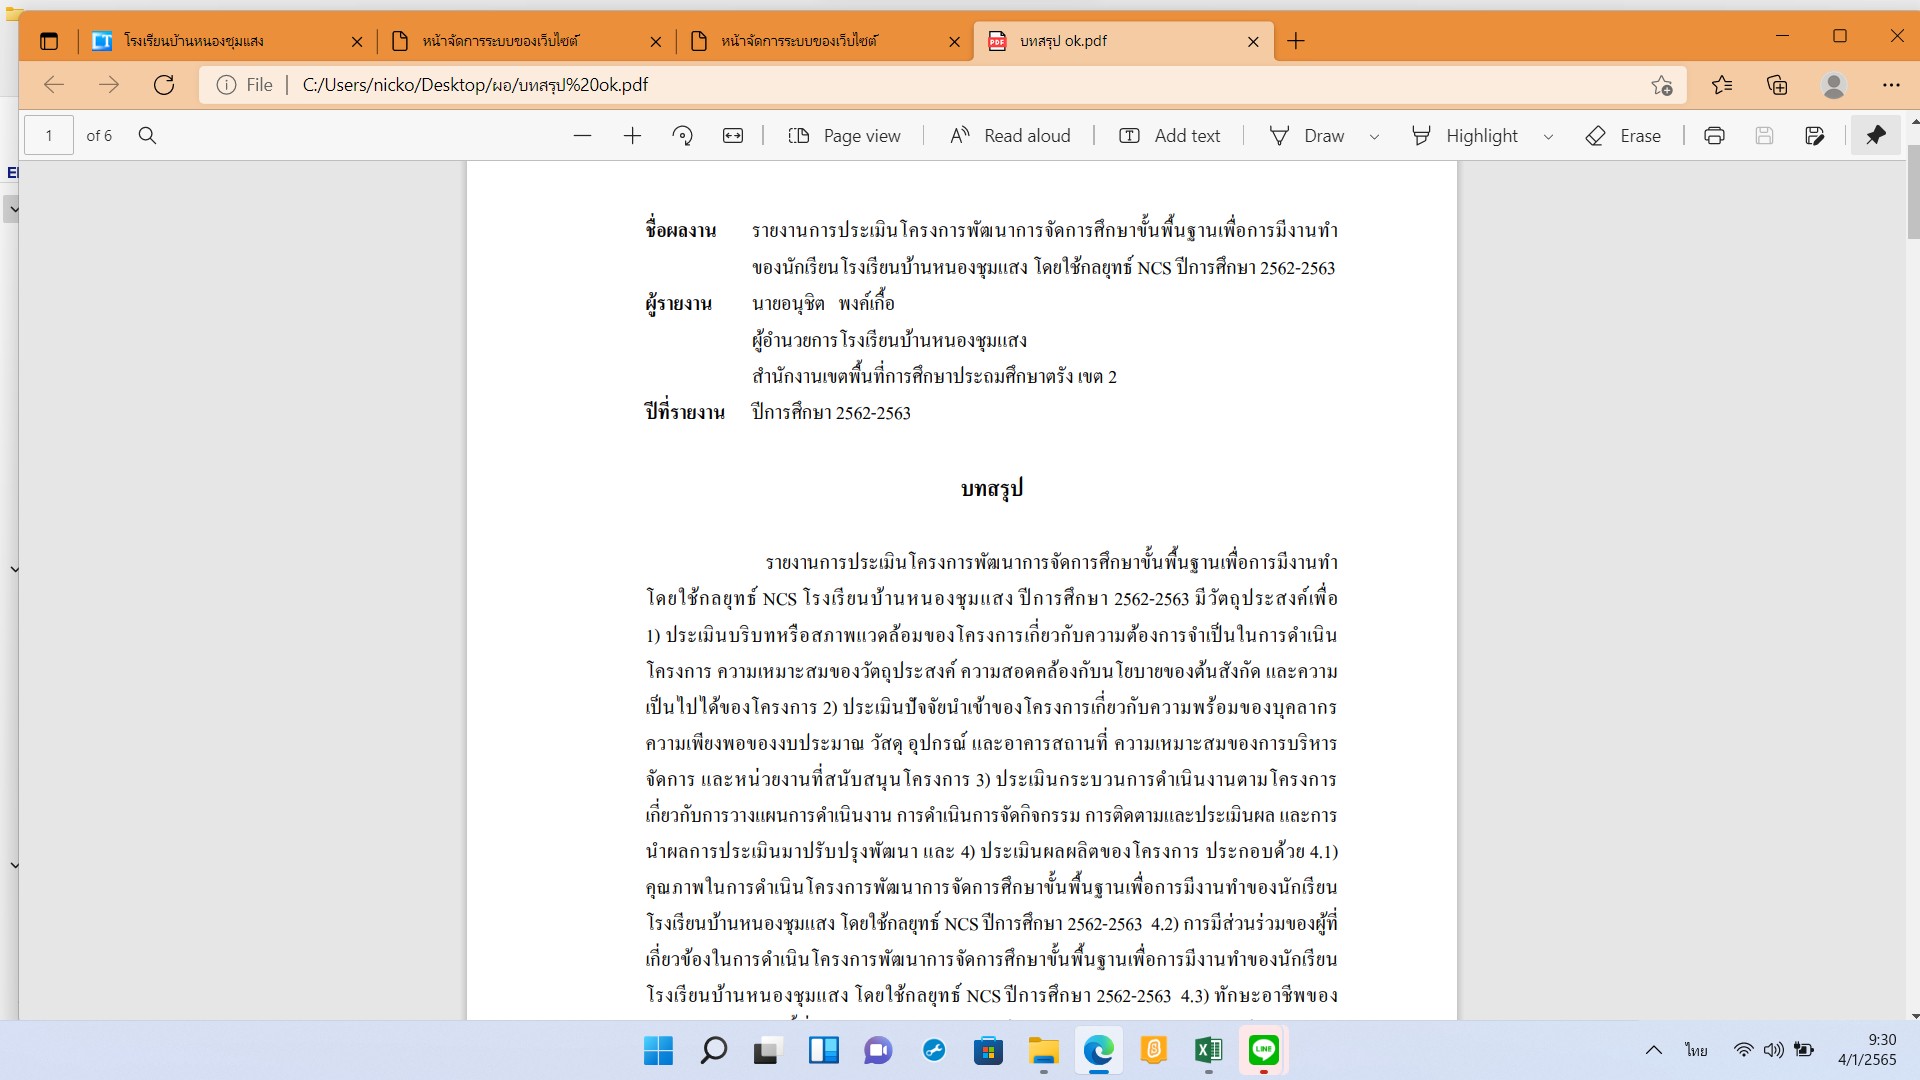Zoom in with the plus icon

[632, 136]
